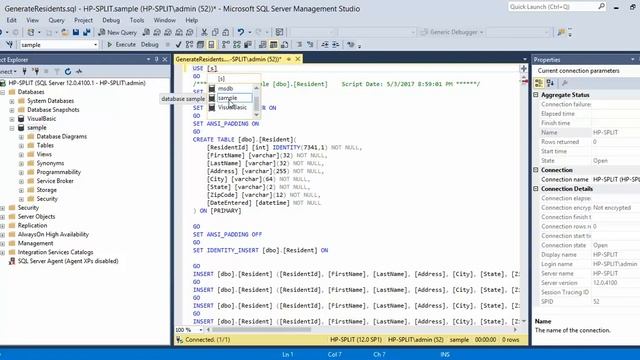Image resolution: width=640 pixels, height=360 pixels.
Task: Open the Undo history dropdown arrow
Action: pos(250,32)
